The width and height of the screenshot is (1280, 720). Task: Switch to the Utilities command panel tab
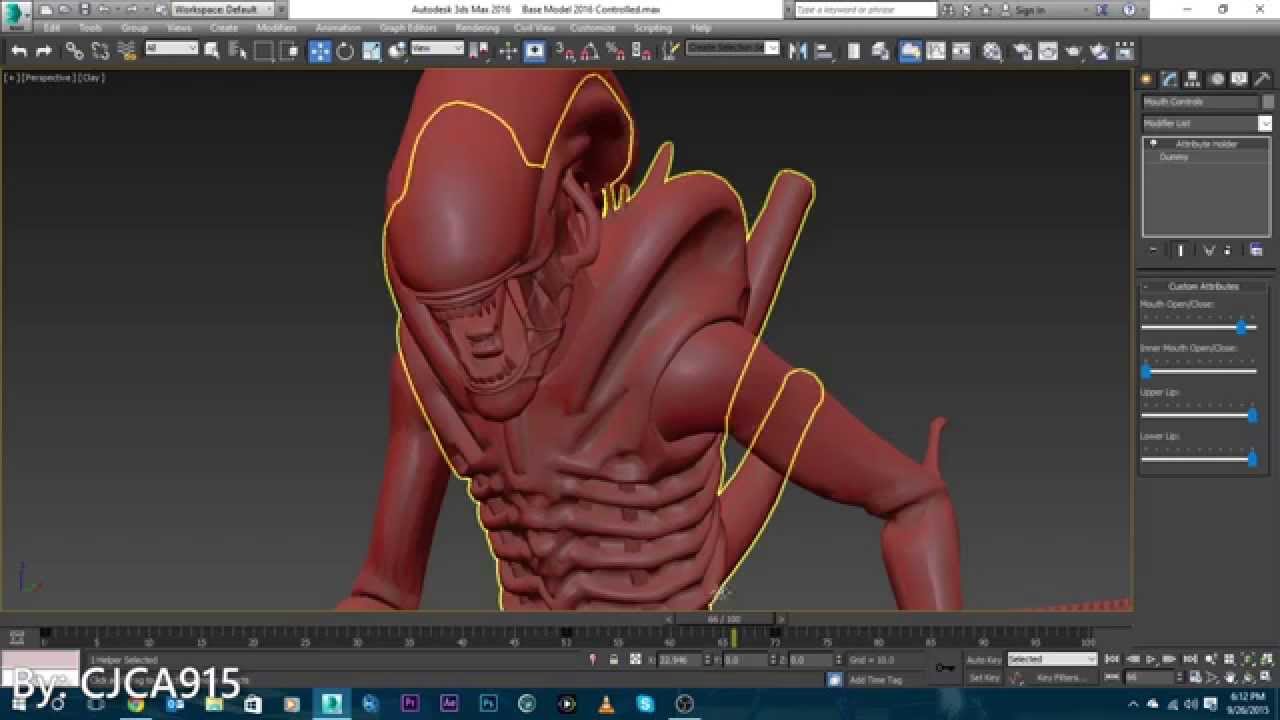click(1262, 79)
